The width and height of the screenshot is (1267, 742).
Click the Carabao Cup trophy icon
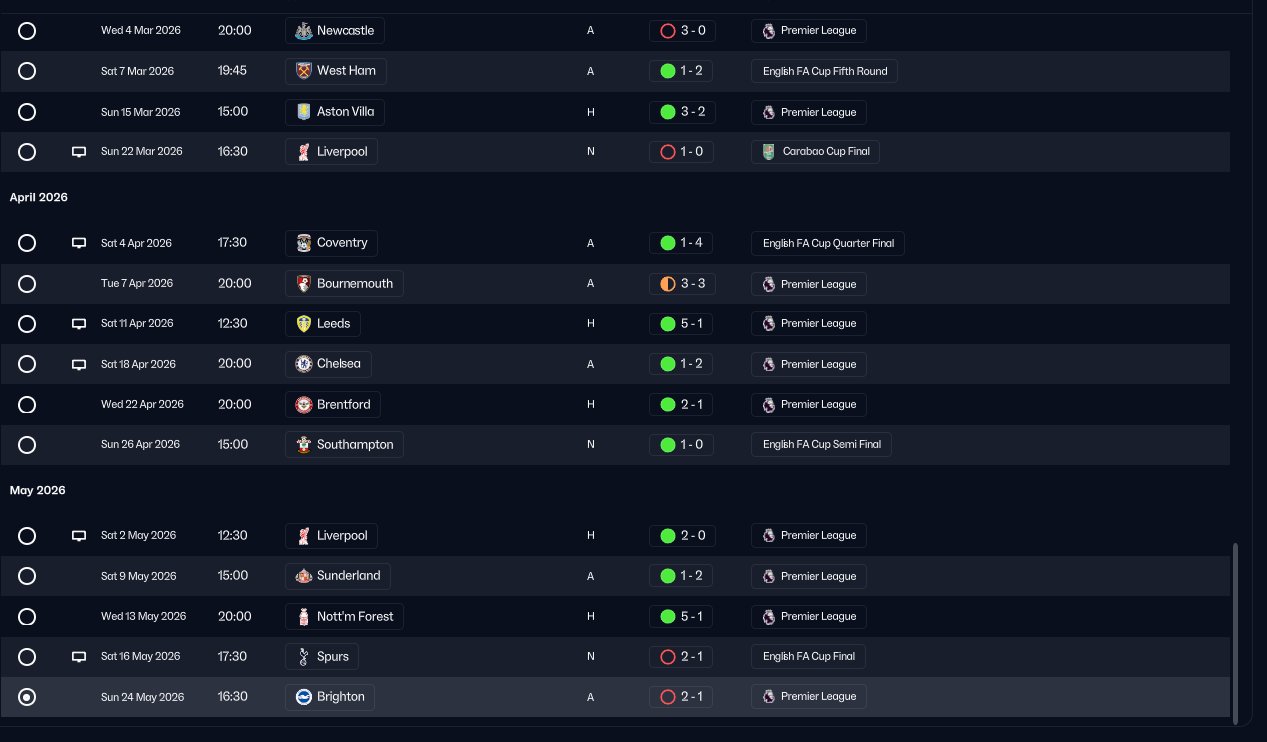[768, 152]
